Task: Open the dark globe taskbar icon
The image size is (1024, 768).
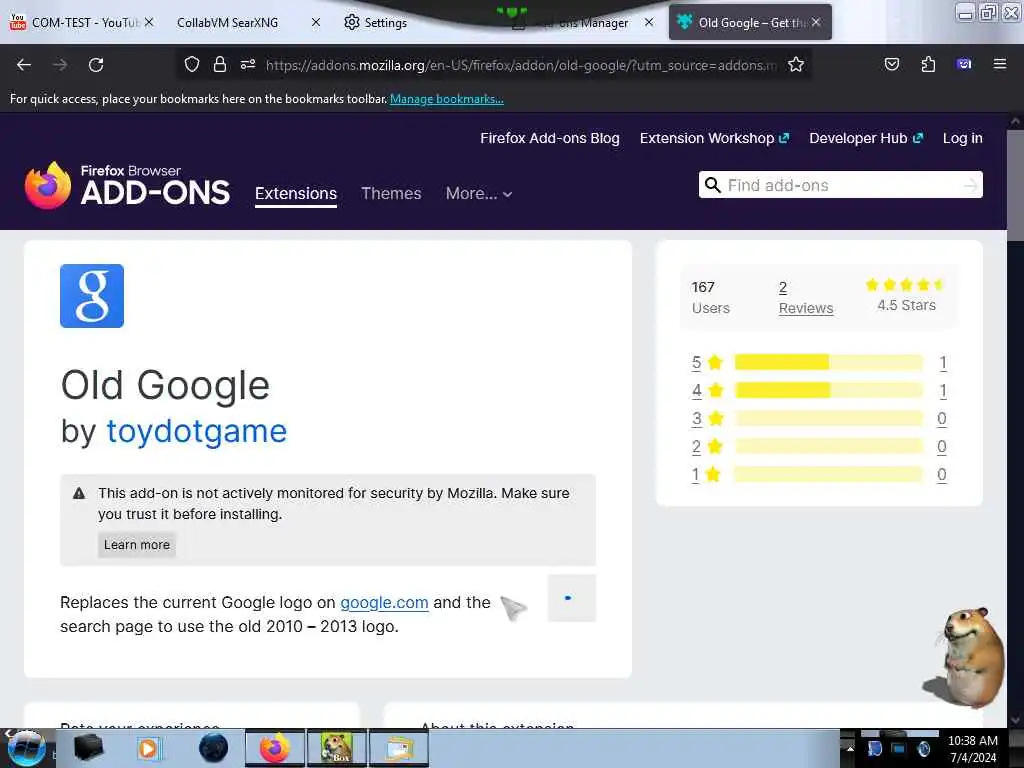Action: [214, 748]
